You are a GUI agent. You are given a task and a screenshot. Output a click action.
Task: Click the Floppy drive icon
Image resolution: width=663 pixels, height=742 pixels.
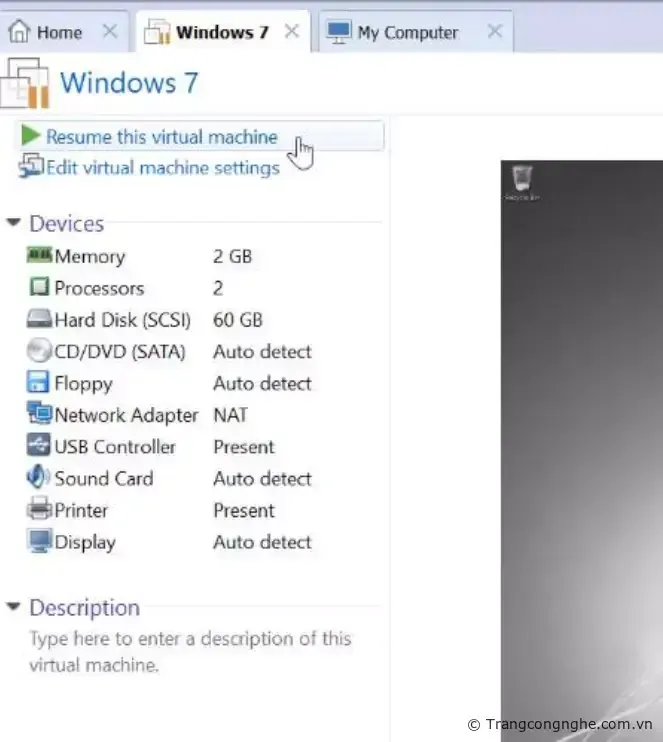coord(39,383)
